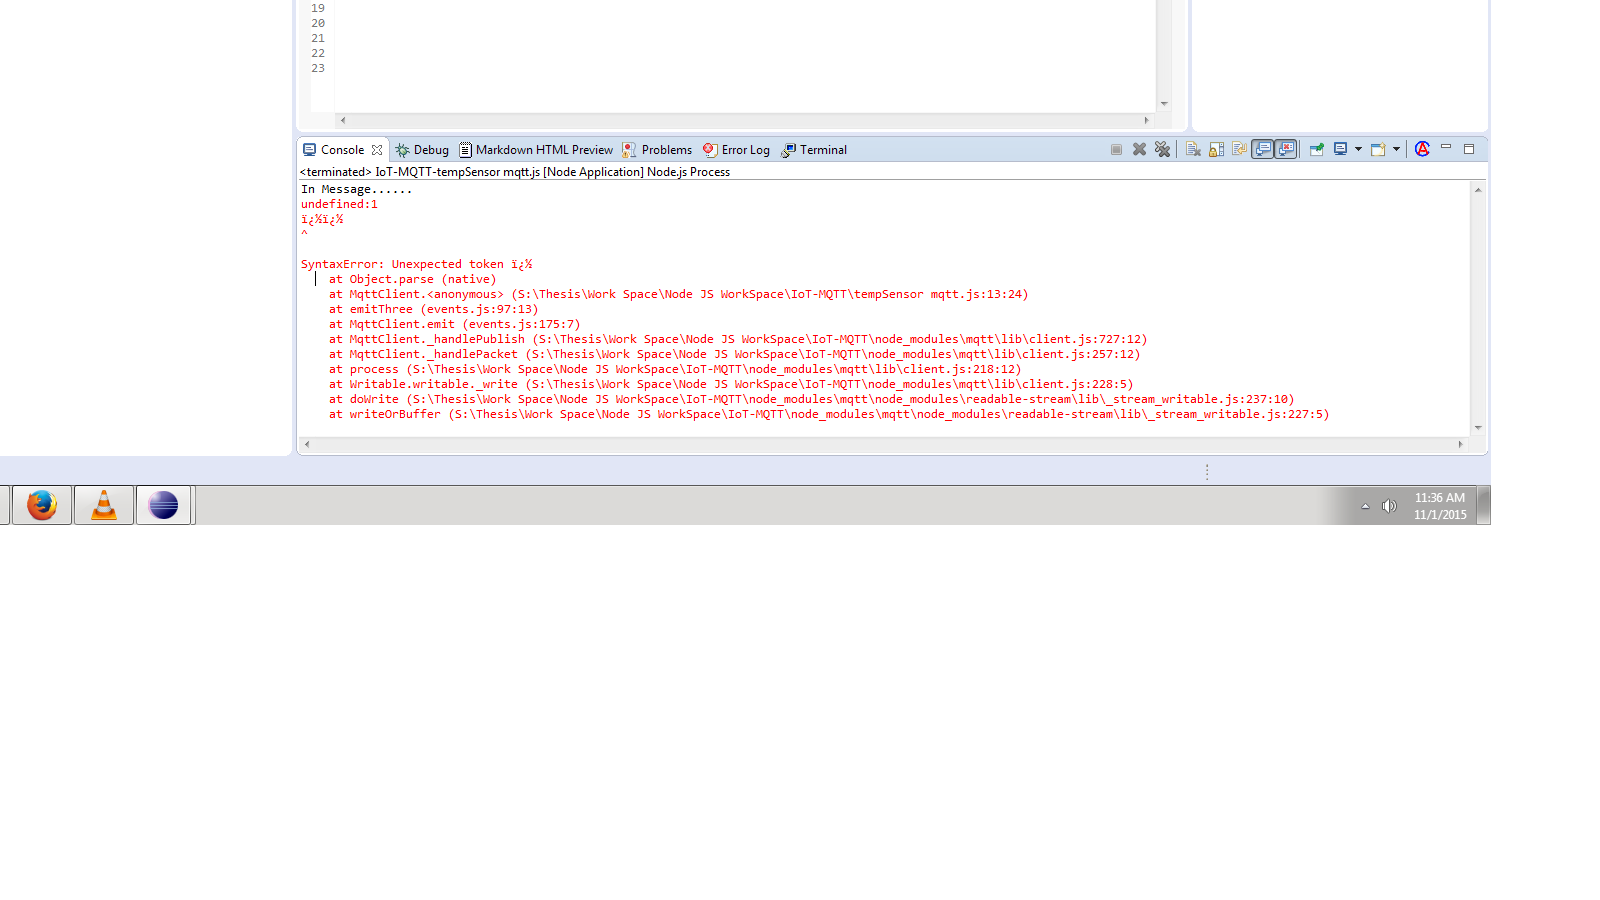Image resolution: width=1600 pixels, height=900 pixels.
Task: Click the editor horizontal scroll right arrow
Action: coord(1147,120)
